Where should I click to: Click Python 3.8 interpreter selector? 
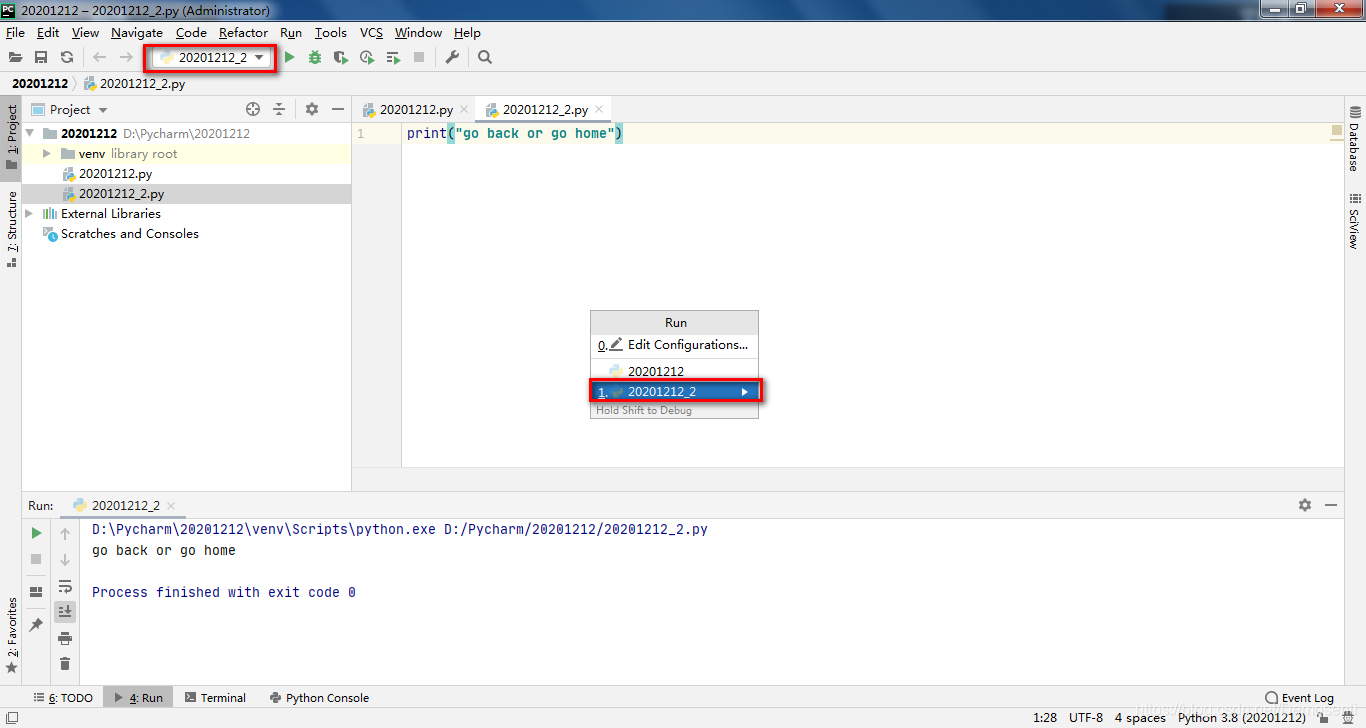(1241, 717)
